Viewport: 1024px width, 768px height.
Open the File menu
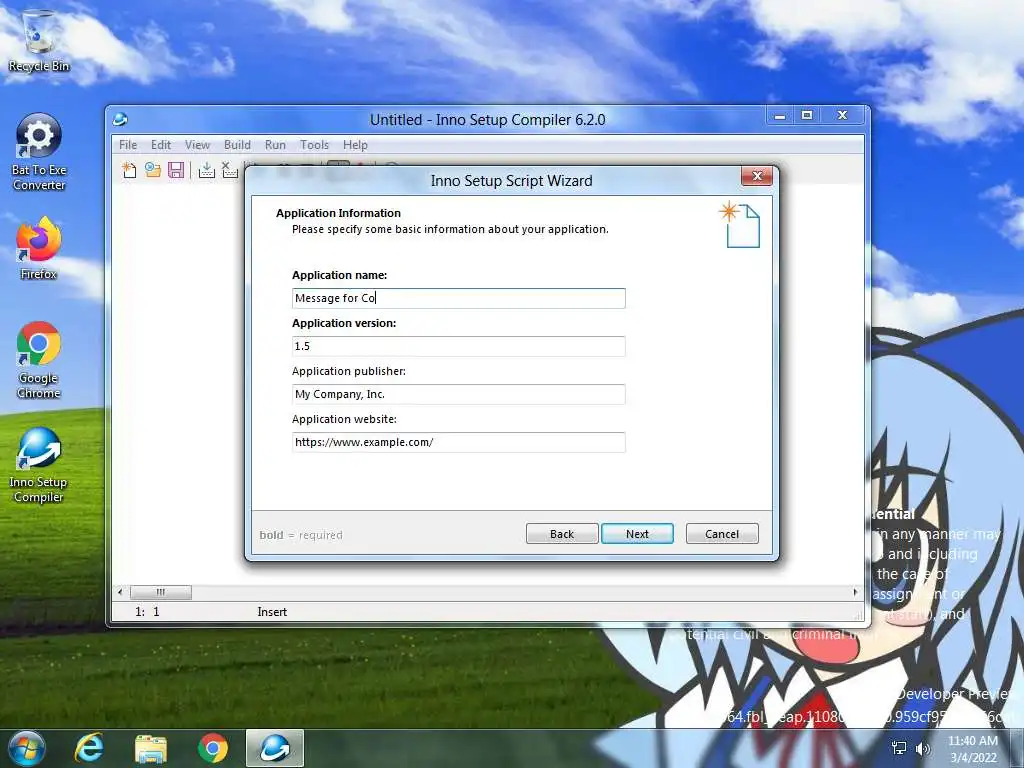click(x=128, y=144)
